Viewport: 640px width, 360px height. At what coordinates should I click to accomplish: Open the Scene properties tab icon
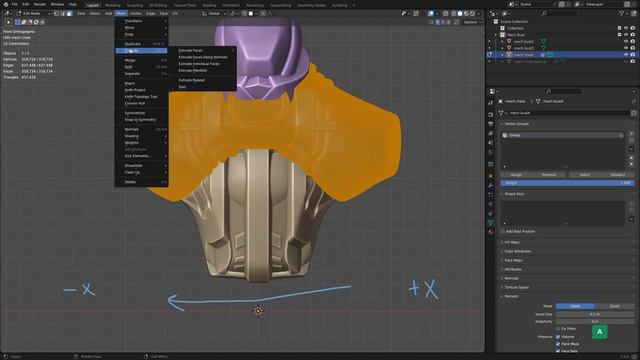(x=491, y=142)
